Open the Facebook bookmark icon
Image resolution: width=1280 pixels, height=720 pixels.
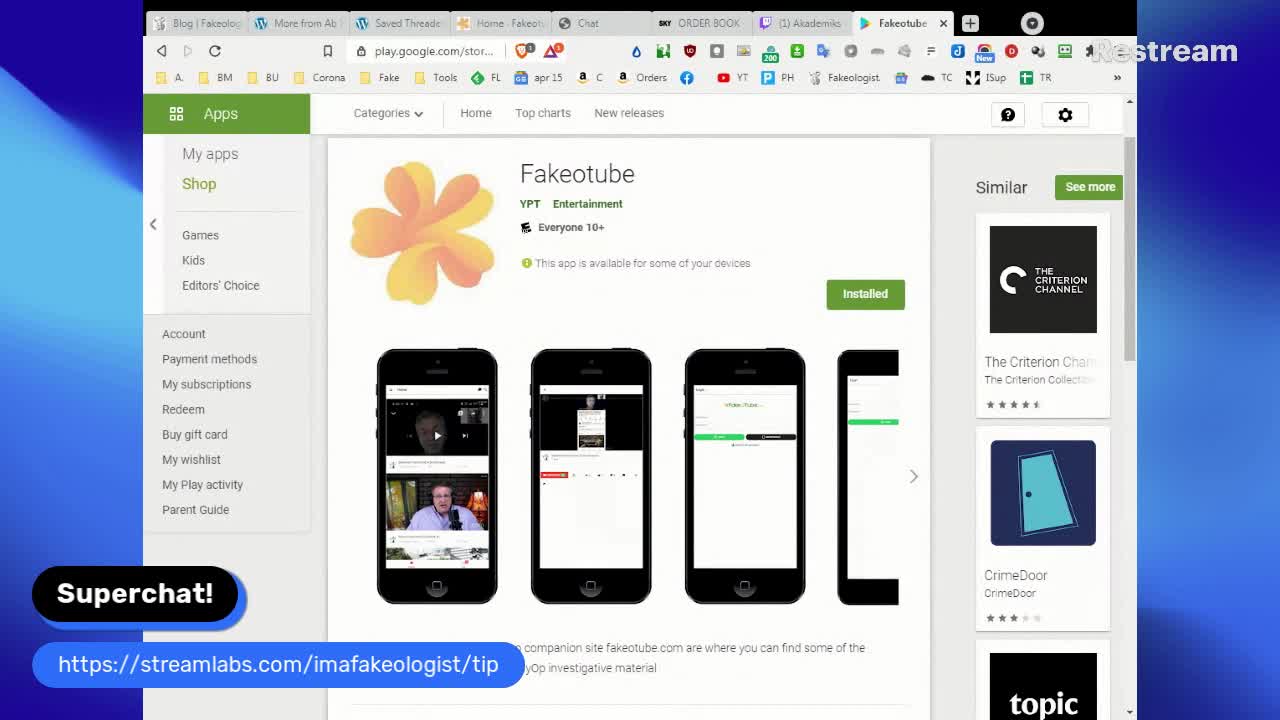point(687,77)
